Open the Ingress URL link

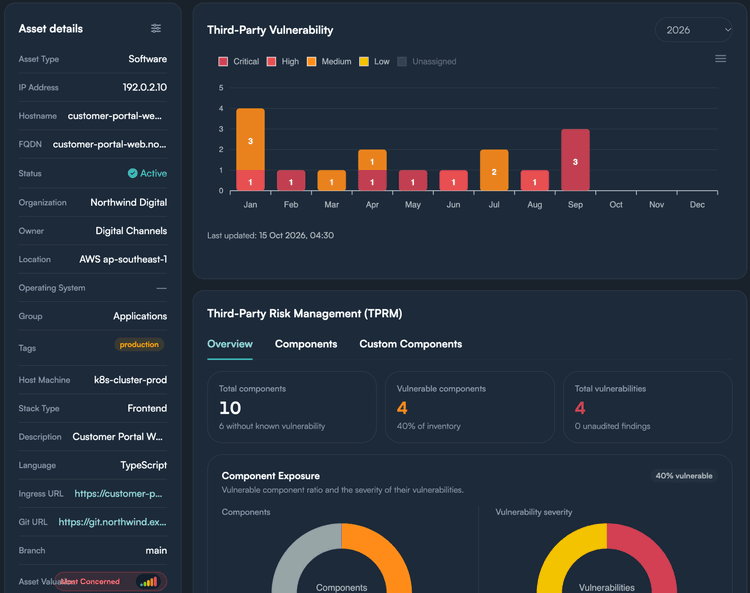[118, 494]
